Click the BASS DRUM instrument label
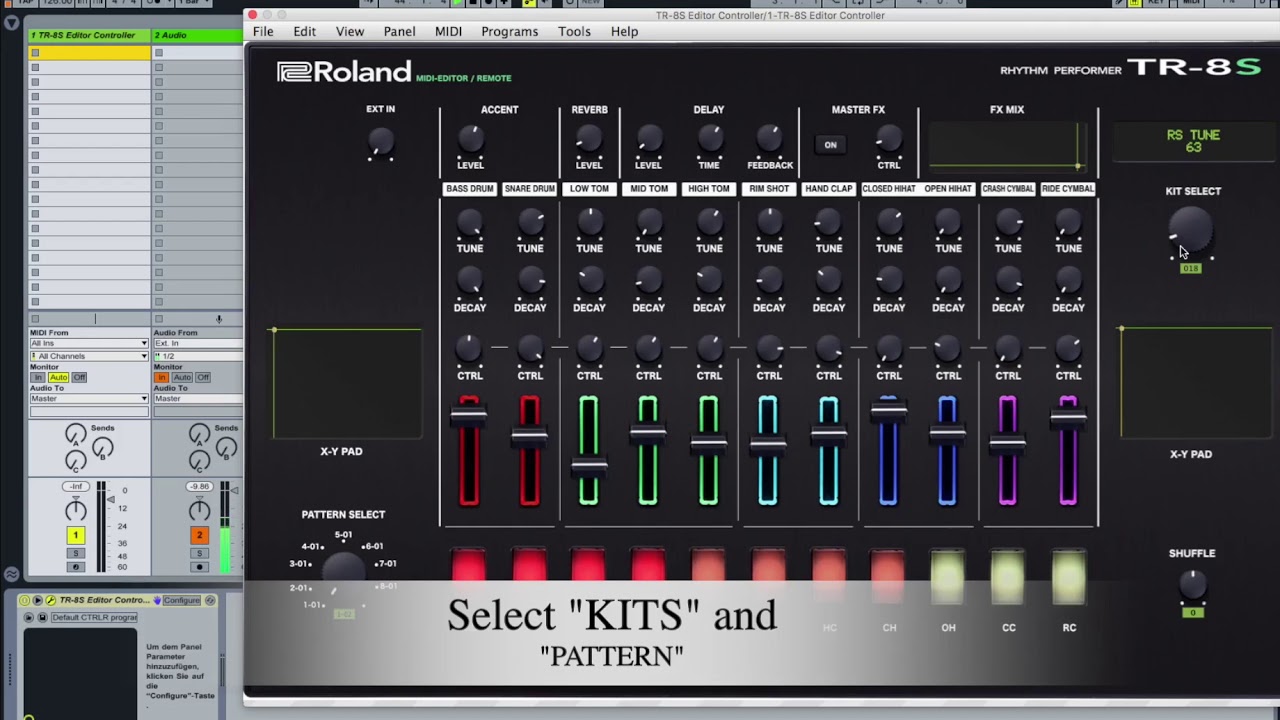 pyautogui.click(x=470, y=189)
